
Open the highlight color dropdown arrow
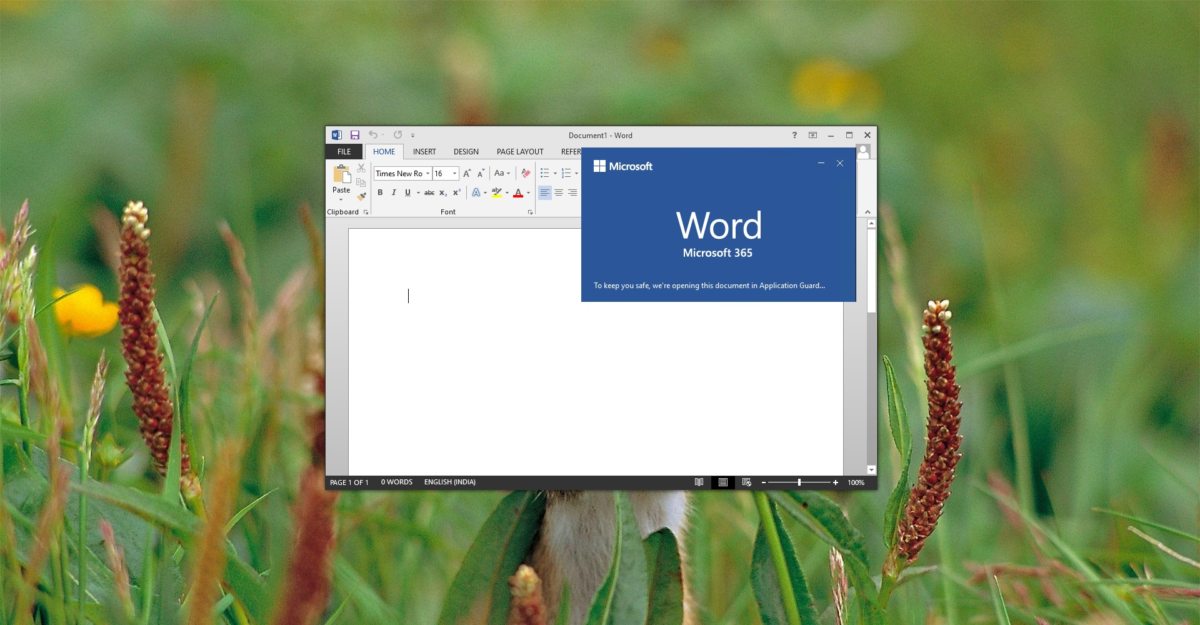point(506,192)
